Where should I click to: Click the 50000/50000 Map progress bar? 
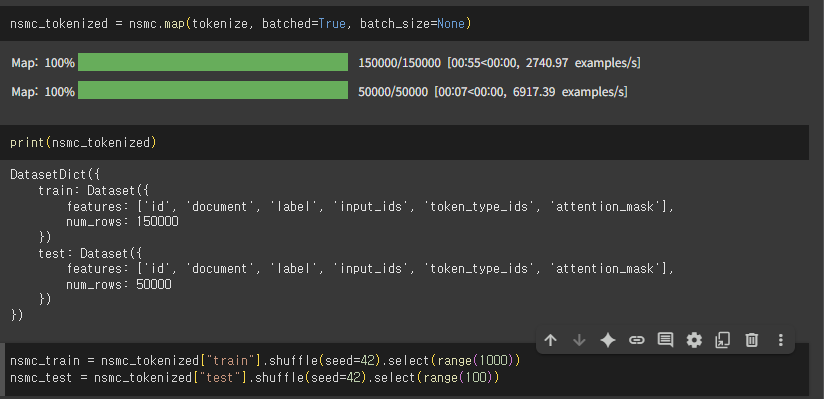(213, 90)
